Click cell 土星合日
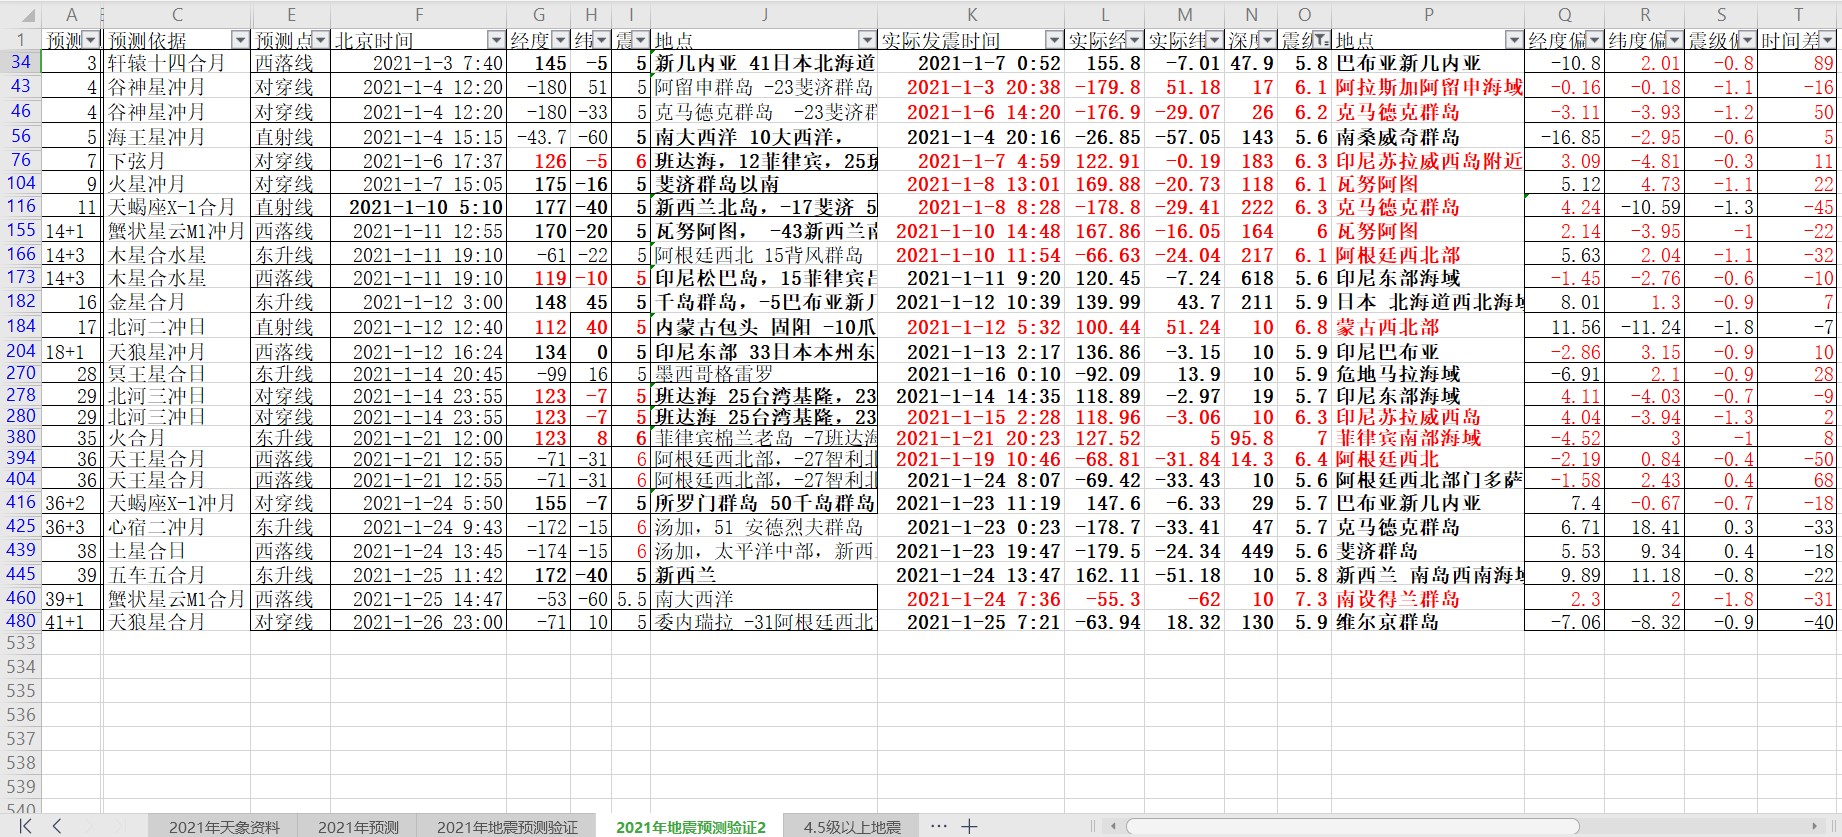The width and height of the screenshot is (1842, 837). 177,551
